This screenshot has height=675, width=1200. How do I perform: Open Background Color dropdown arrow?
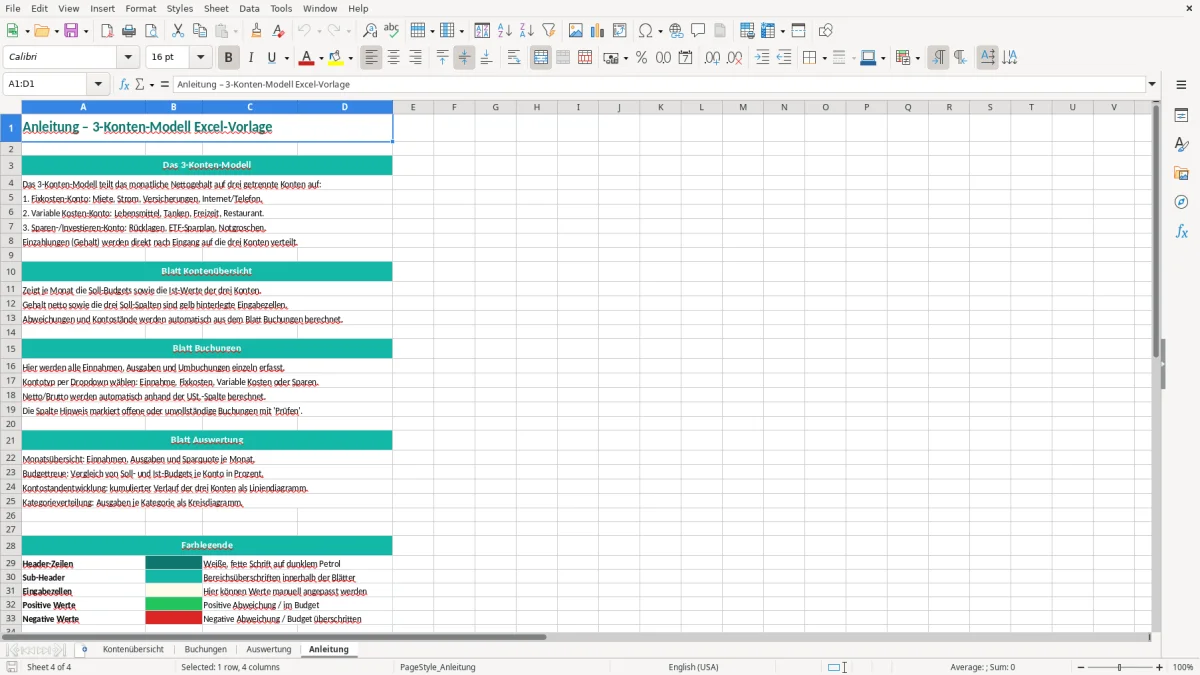tap(351, 58)
